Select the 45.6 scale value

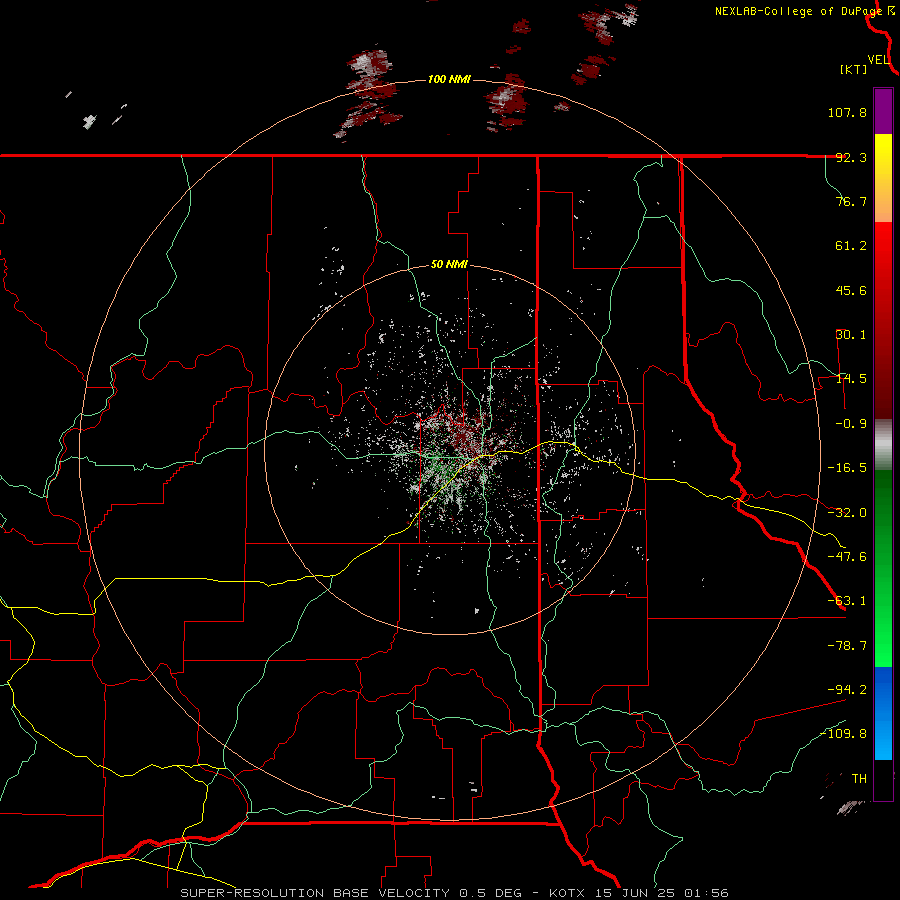pos(851,290)
